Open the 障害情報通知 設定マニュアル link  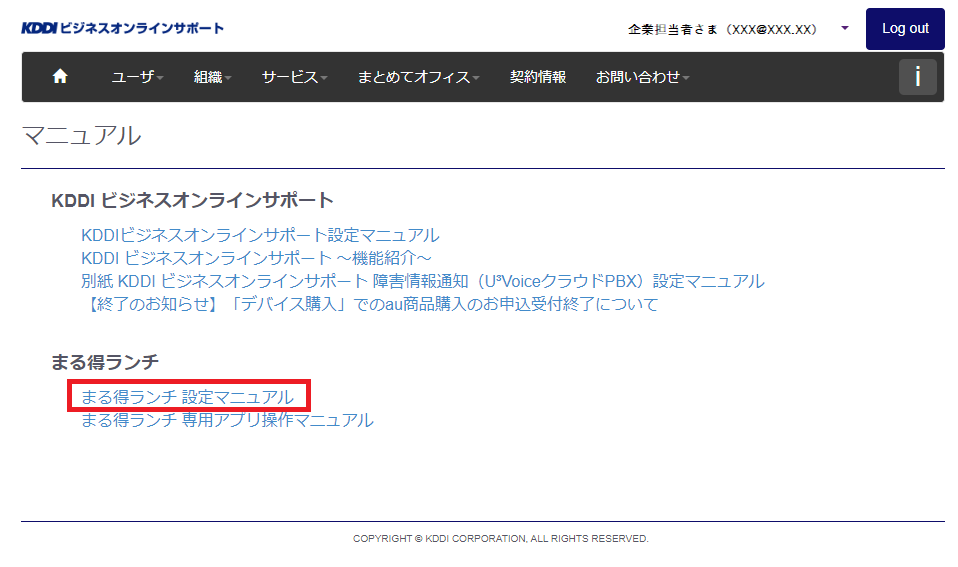click(422, 281)
